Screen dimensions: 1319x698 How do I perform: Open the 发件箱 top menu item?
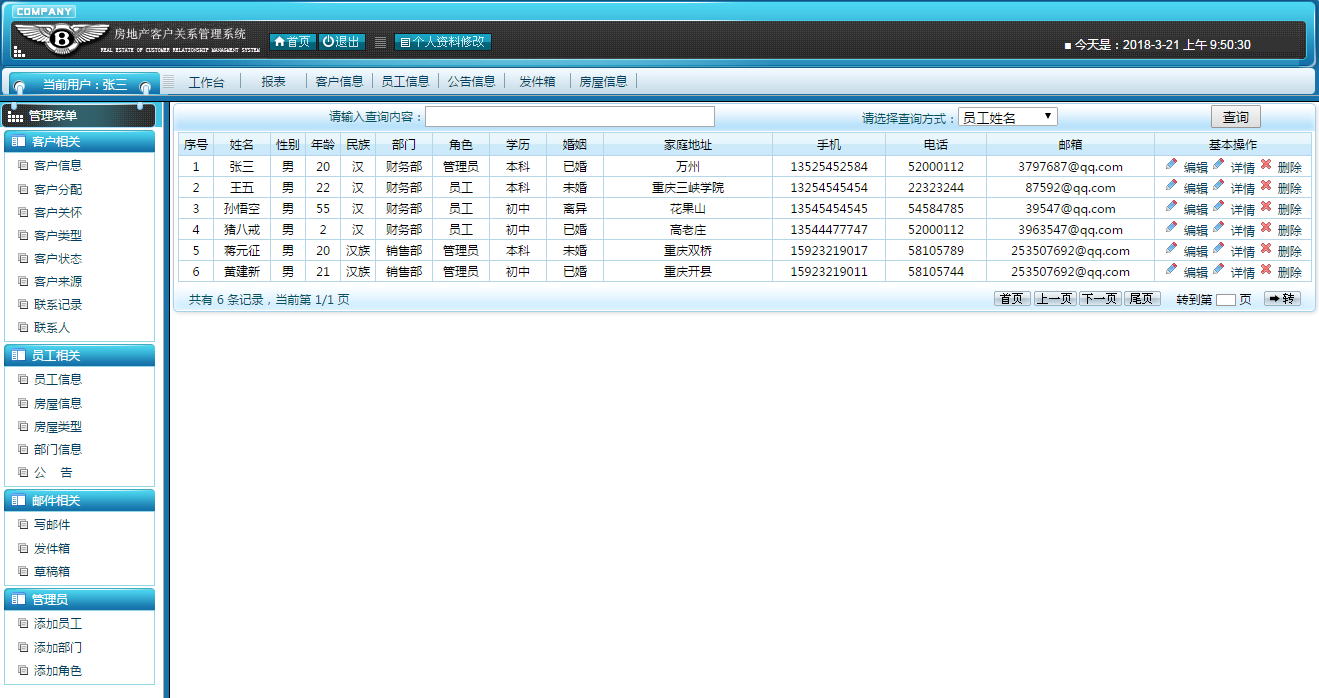coord(537,82)
